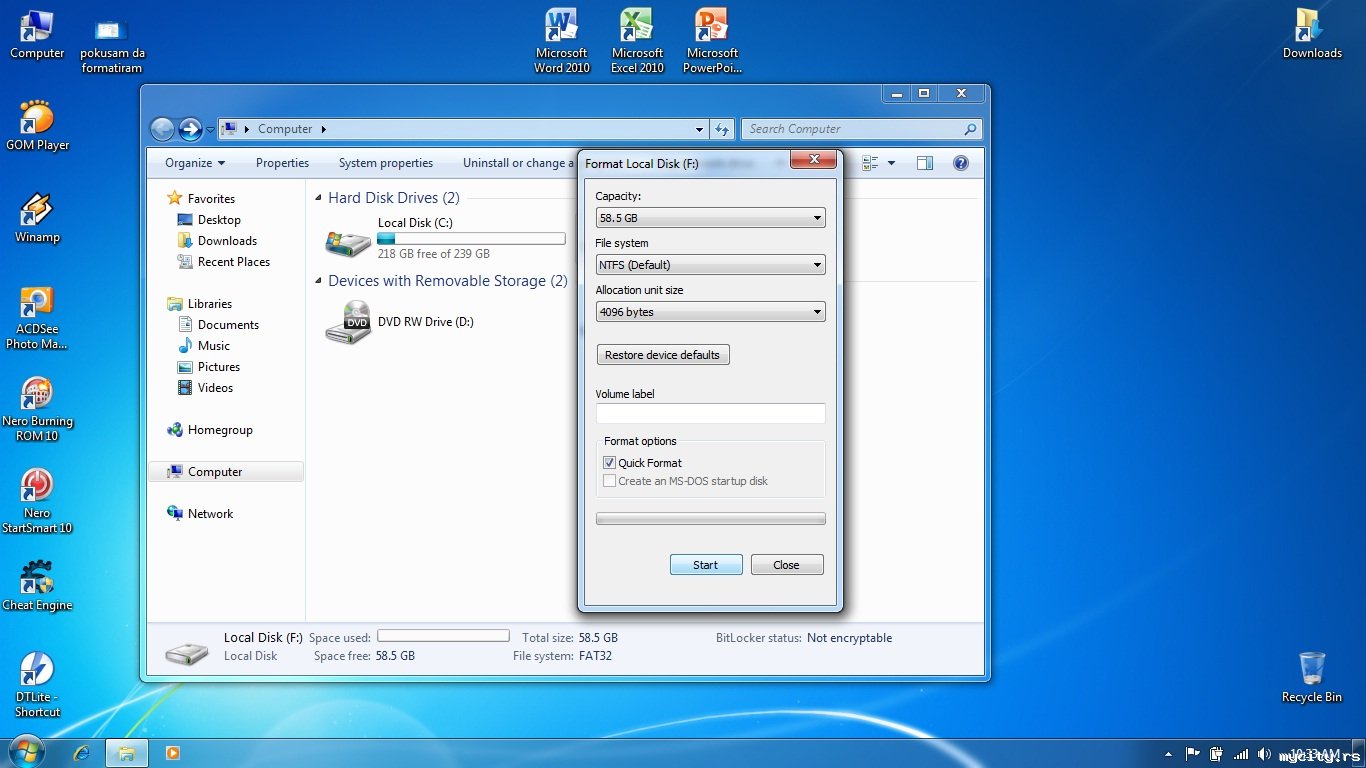Uncheck the Quick Format checkbox
This screenshot has height=768, width=1366.
tap(610, 463)
